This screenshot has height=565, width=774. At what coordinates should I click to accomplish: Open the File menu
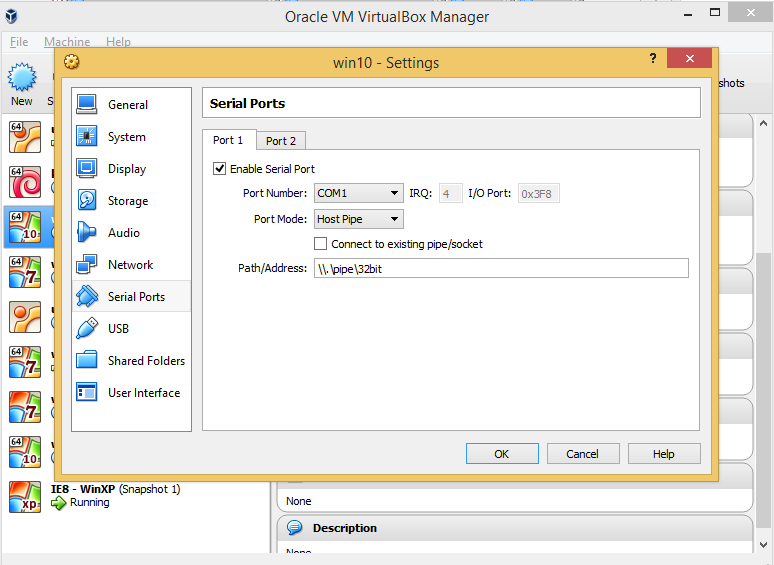point(19,42)
